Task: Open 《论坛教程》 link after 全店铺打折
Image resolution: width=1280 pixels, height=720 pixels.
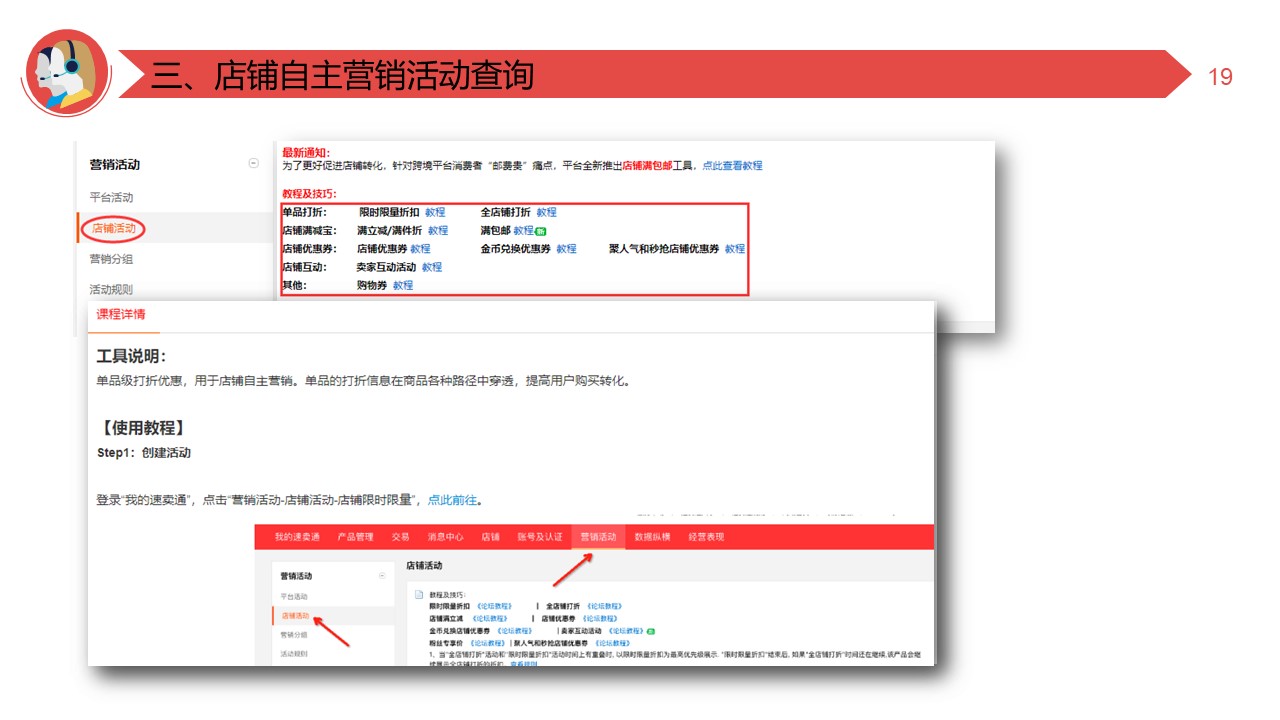Action: pyautogui.click(x=604, y=606)
